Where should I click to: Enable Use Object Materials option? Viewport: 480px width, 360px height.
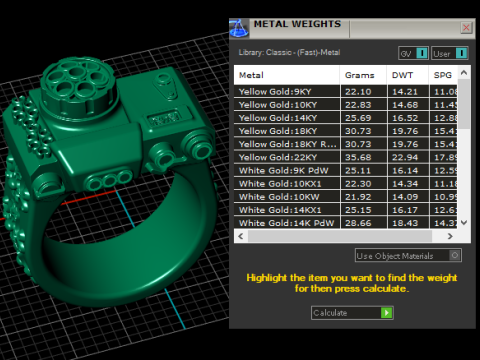pyautogui.click(x=408, y=255)
